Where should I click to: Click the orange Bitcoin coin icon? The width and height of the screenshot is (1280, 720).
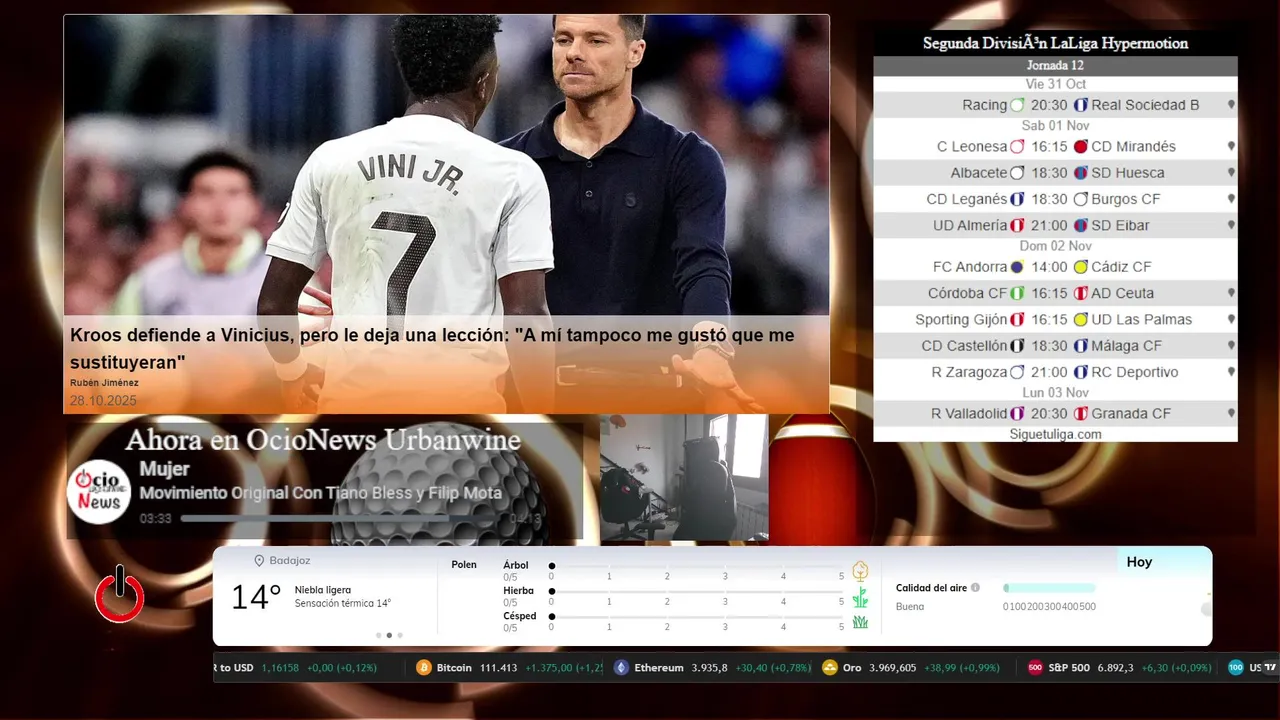[424, 668]
